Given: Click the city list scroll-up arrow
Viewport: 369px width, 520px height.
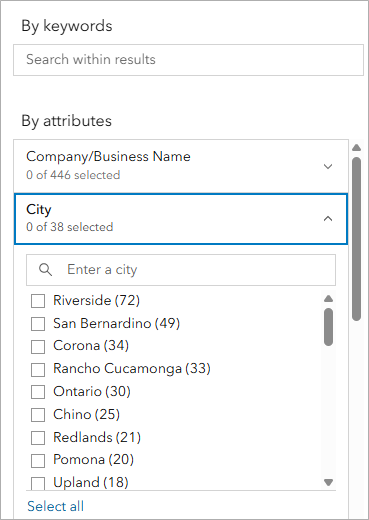Looking at the screenshot, I should point(329,298).
